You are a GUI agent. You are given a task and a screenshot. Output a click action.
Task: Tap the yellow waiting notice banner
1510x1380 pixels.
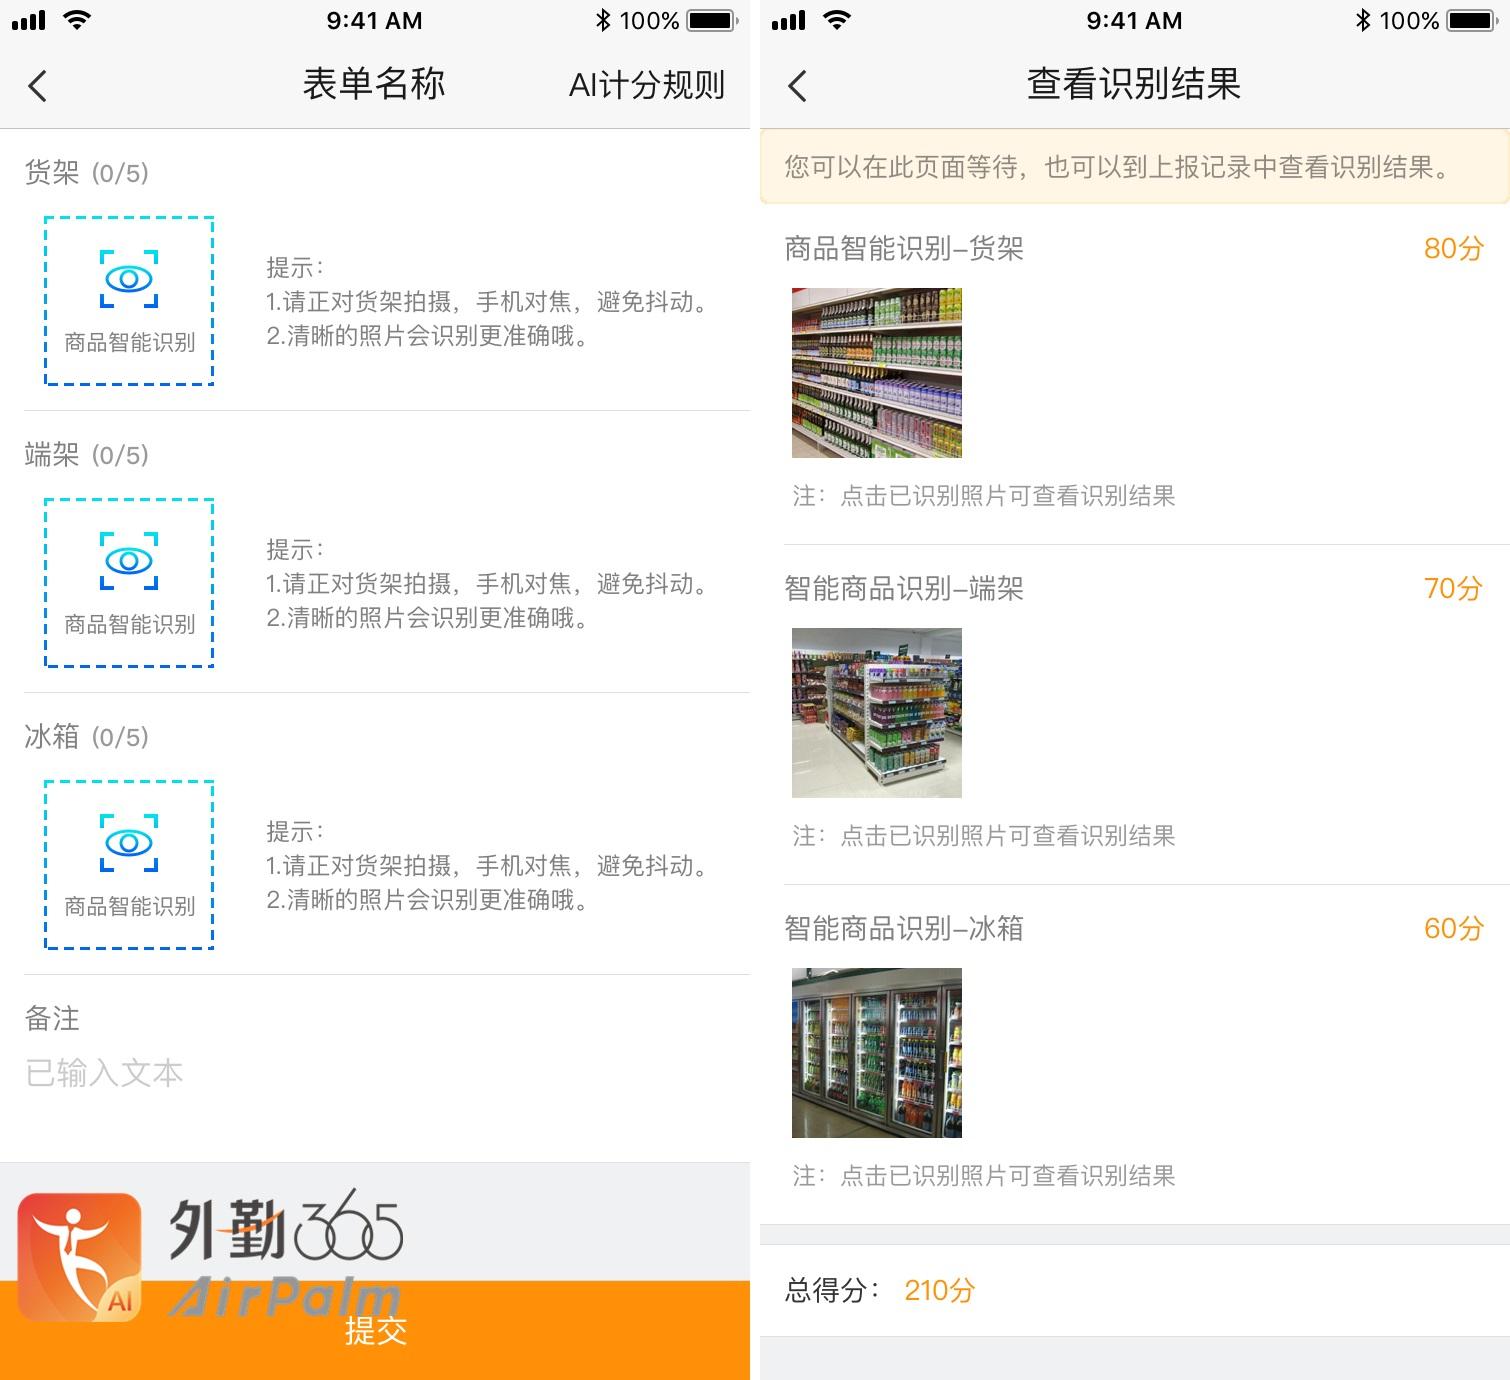(x=1134, y=167)
